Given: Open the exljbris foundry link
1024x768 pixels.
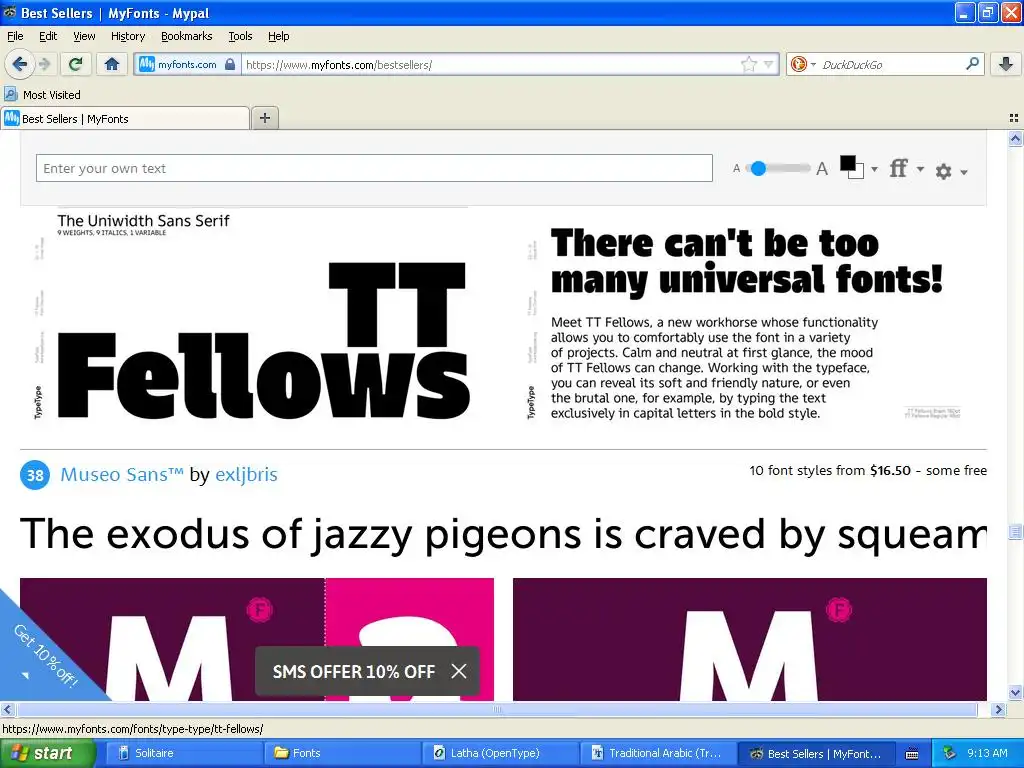Looking at the screenshot, I should tap(246, 474).
